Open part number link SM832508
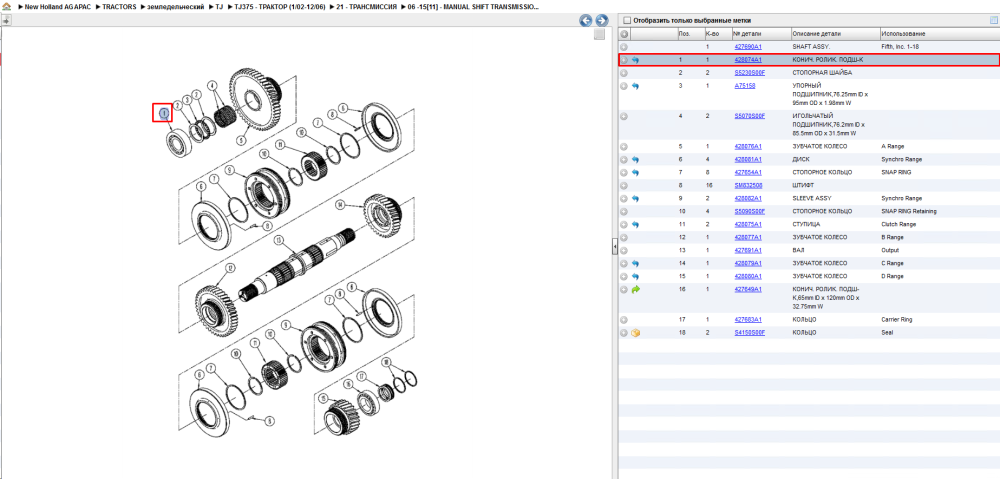Image resolution: width=1000 pixels, height=479 pixels. click(748, 185)
